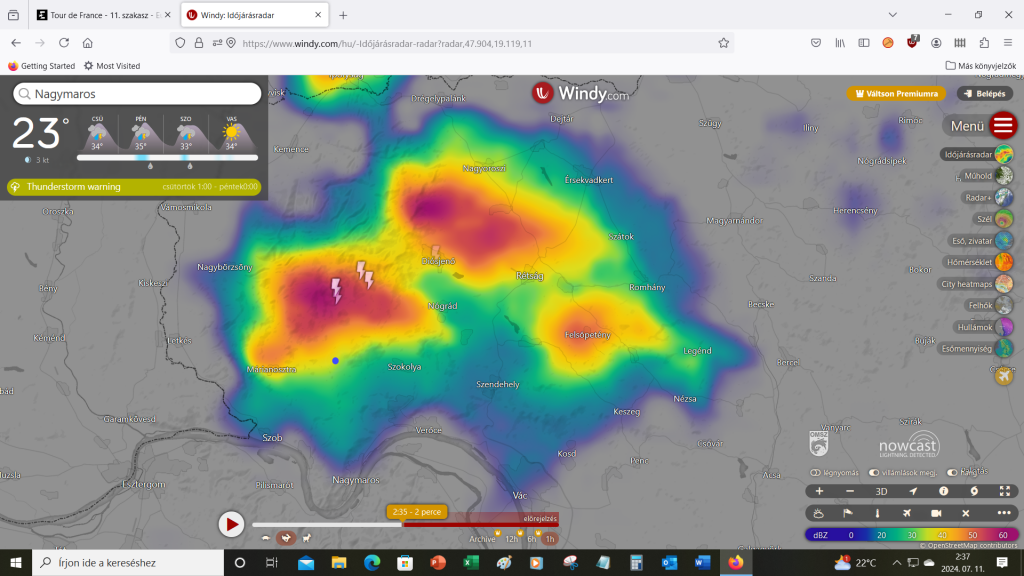Open the red Menü hamburger button
1024x576 pixels.
pos(1003,126)
